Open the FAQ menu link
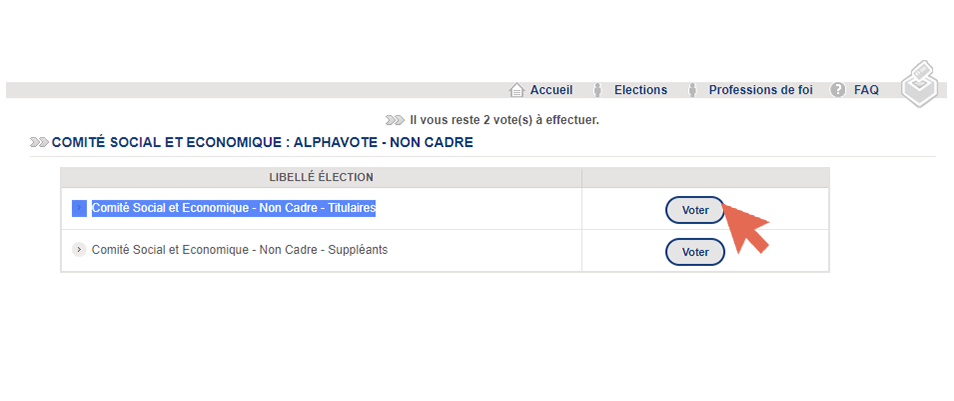Image resolution: width=954 pixels, height=401 pixels. (x=866, y=90)
